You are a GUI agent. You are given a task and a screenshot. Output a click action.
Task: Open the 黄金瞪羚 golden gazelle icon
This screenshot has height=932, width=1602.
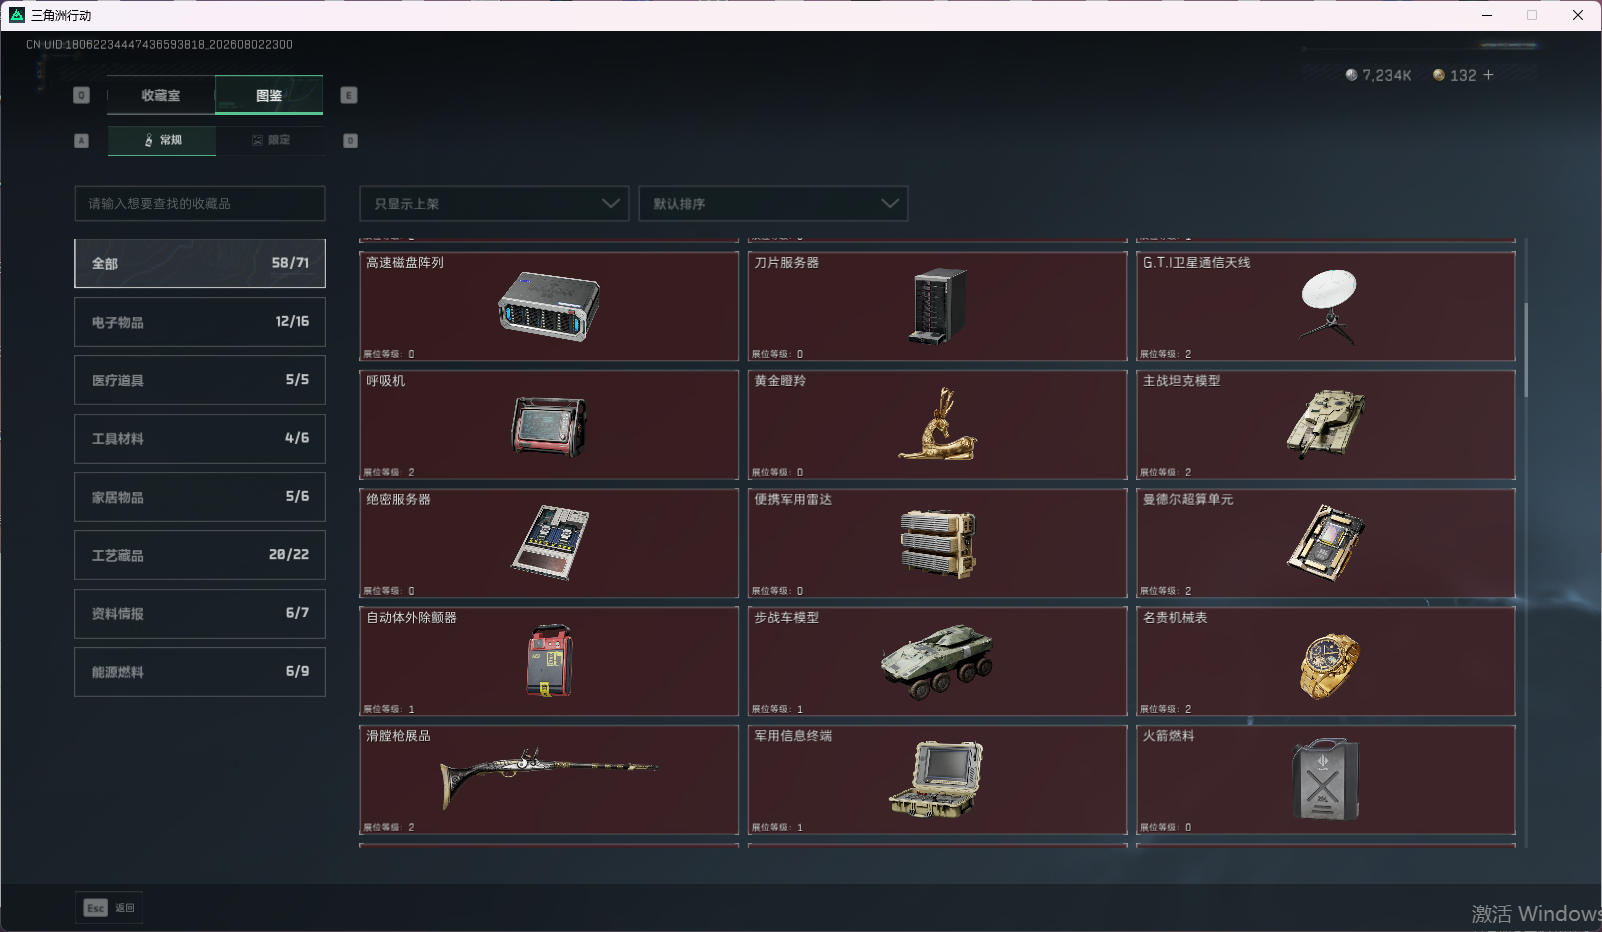[937, 425]
